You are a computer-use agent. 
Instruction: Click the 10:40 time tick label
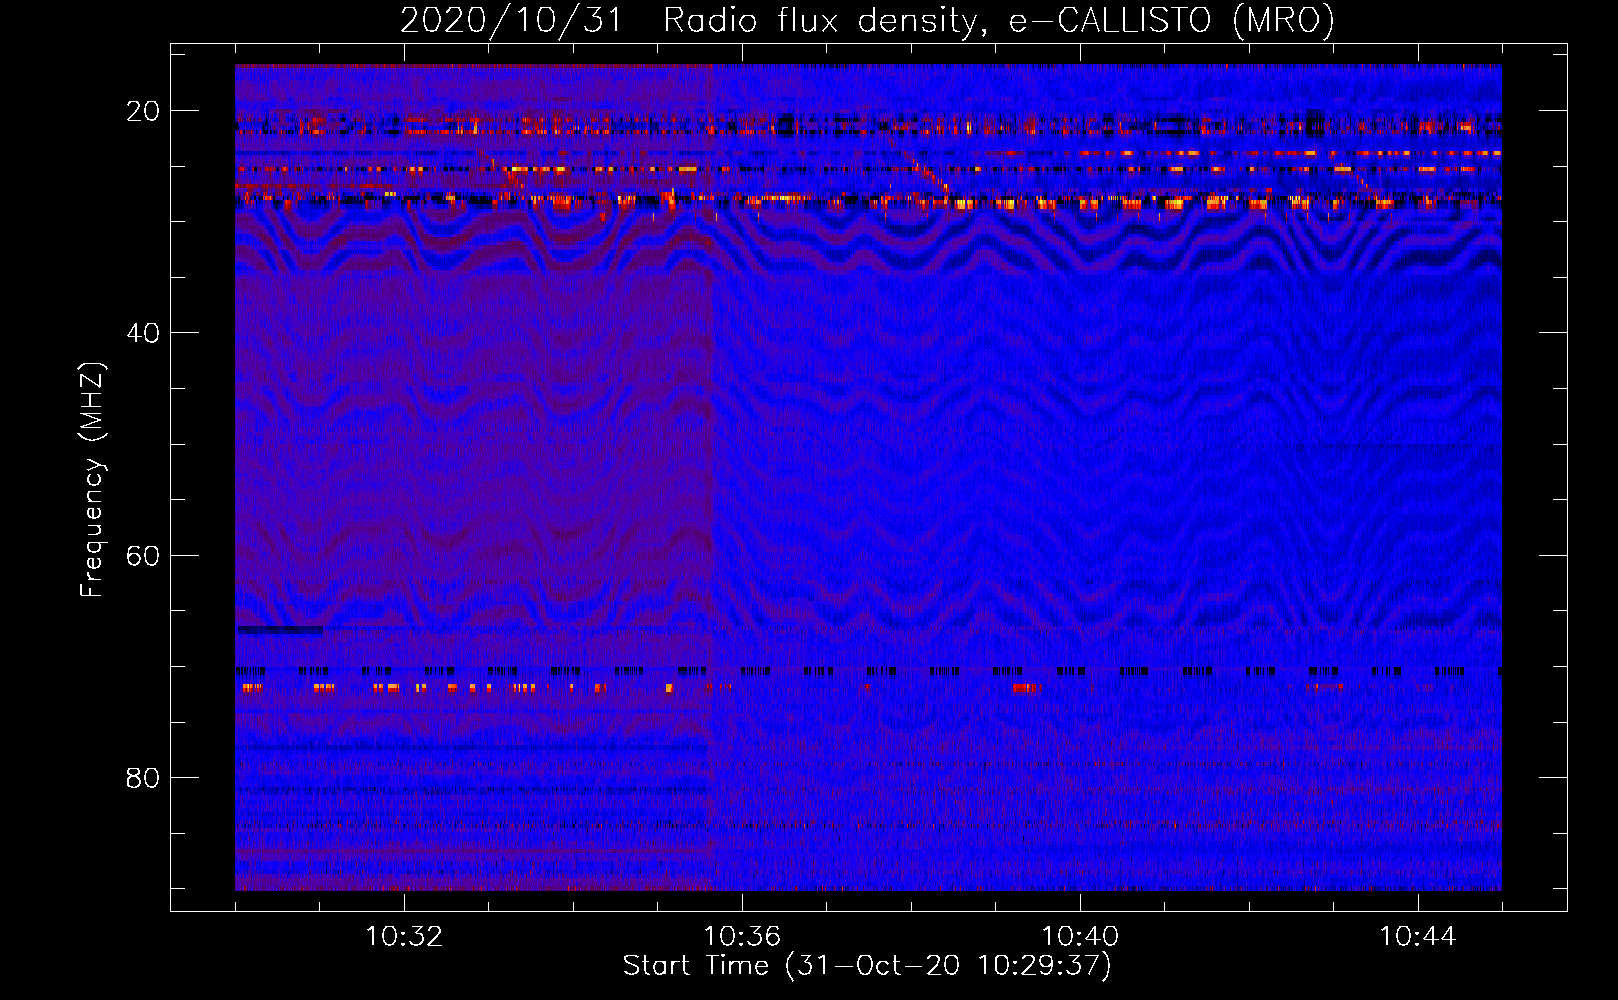(x=1080, y=937)
